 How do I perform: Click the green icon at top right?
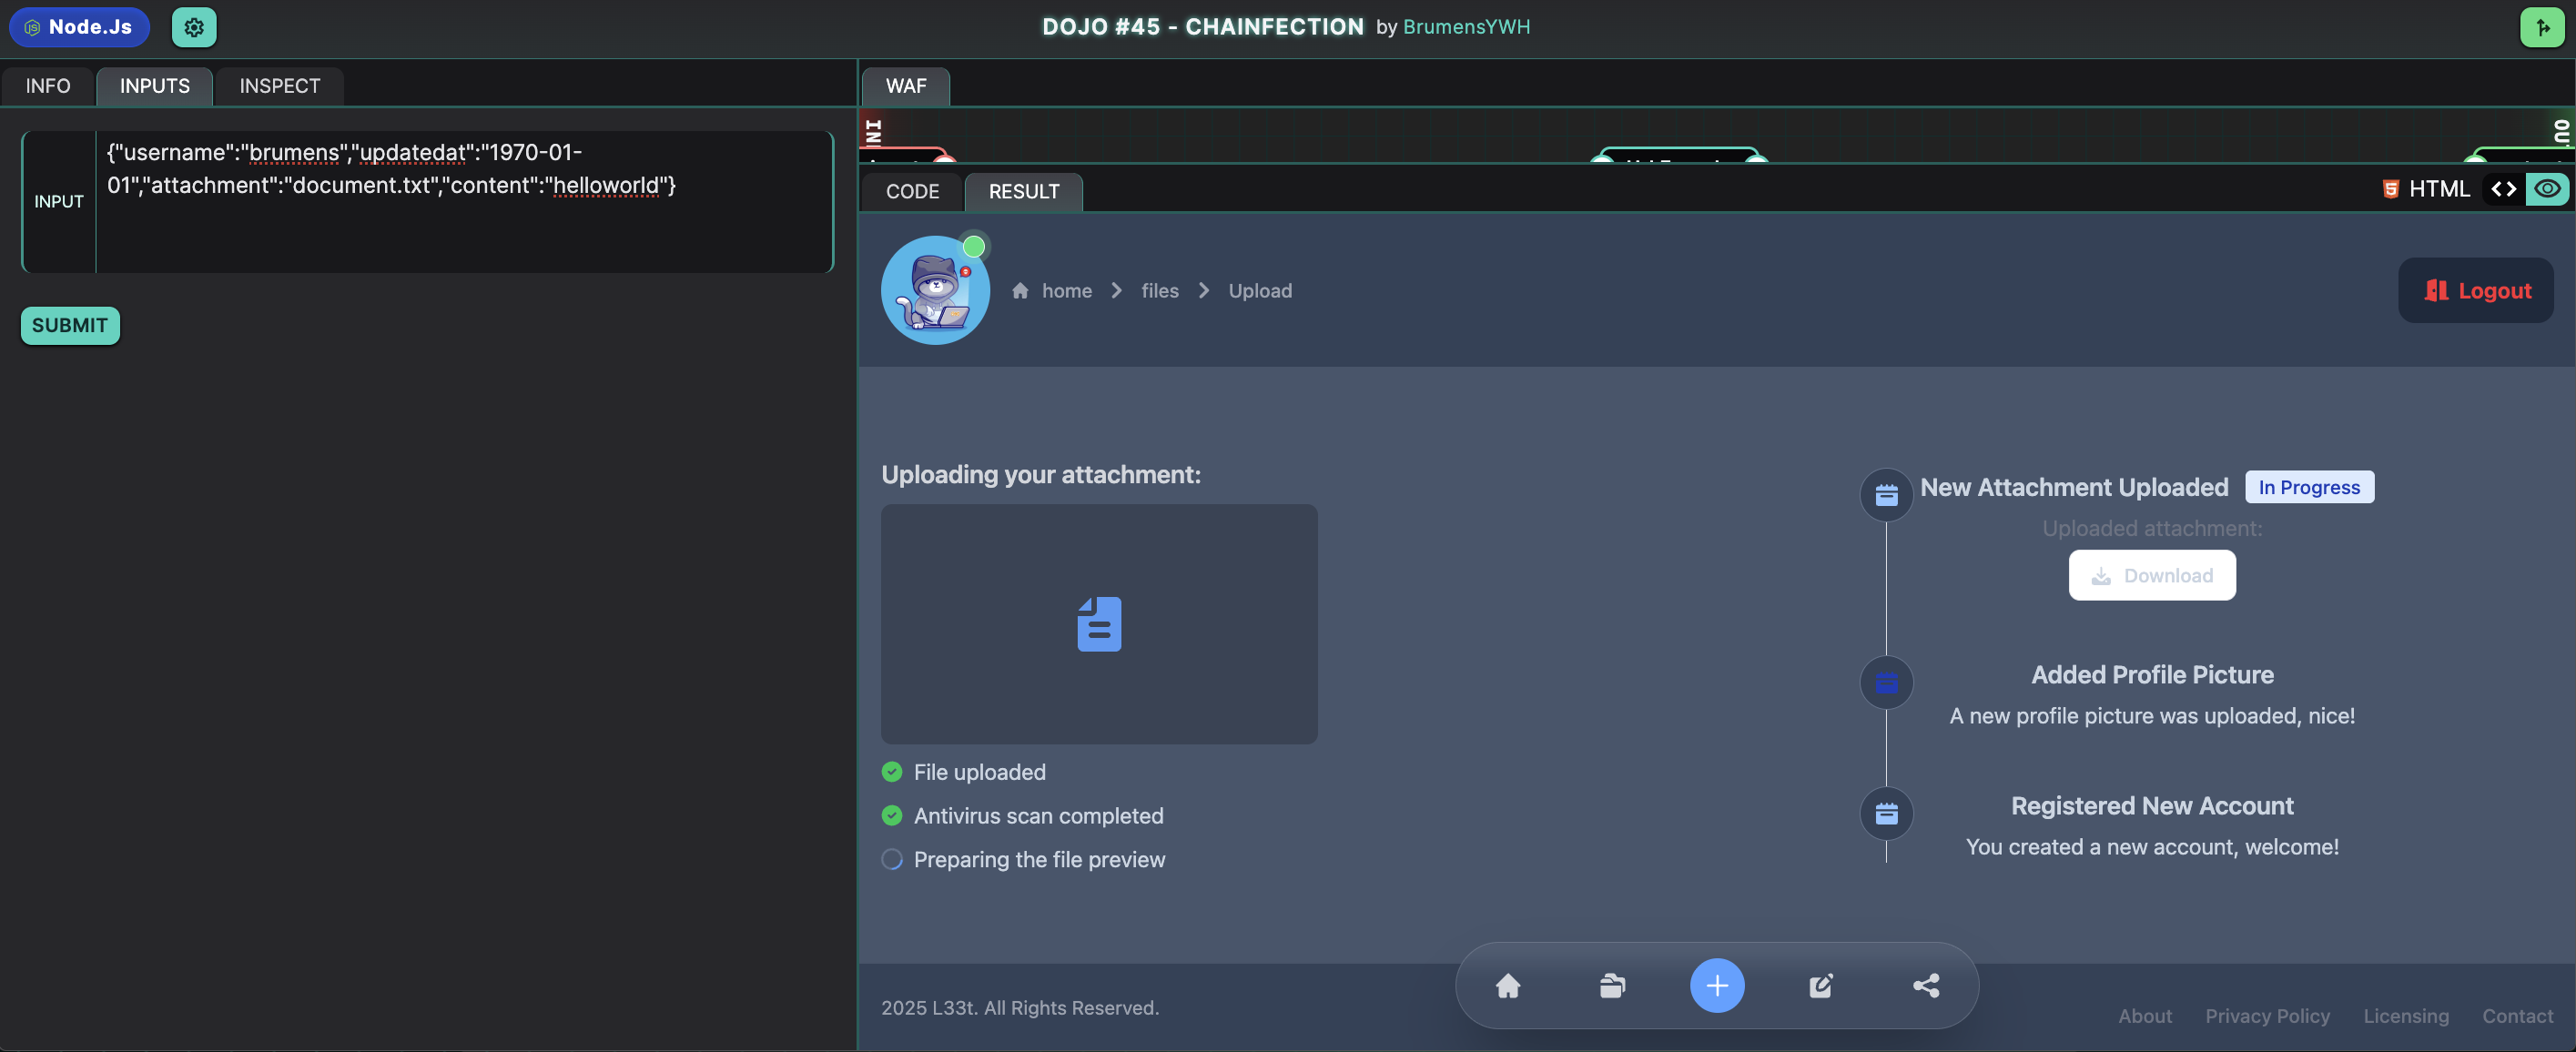(2541, 27)
